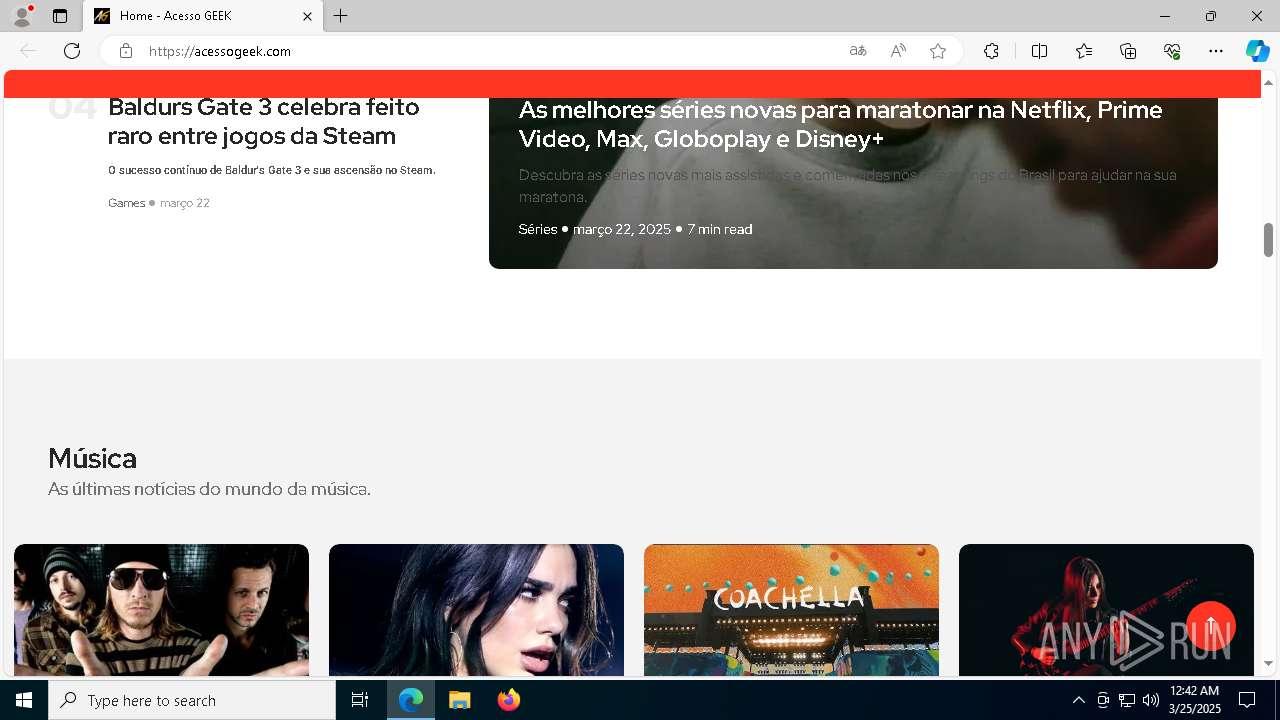Select the Home - Acesso GEEK tab
Image resolution: width=1280 pixels, height=720 pixels.
tap(203, 16)
